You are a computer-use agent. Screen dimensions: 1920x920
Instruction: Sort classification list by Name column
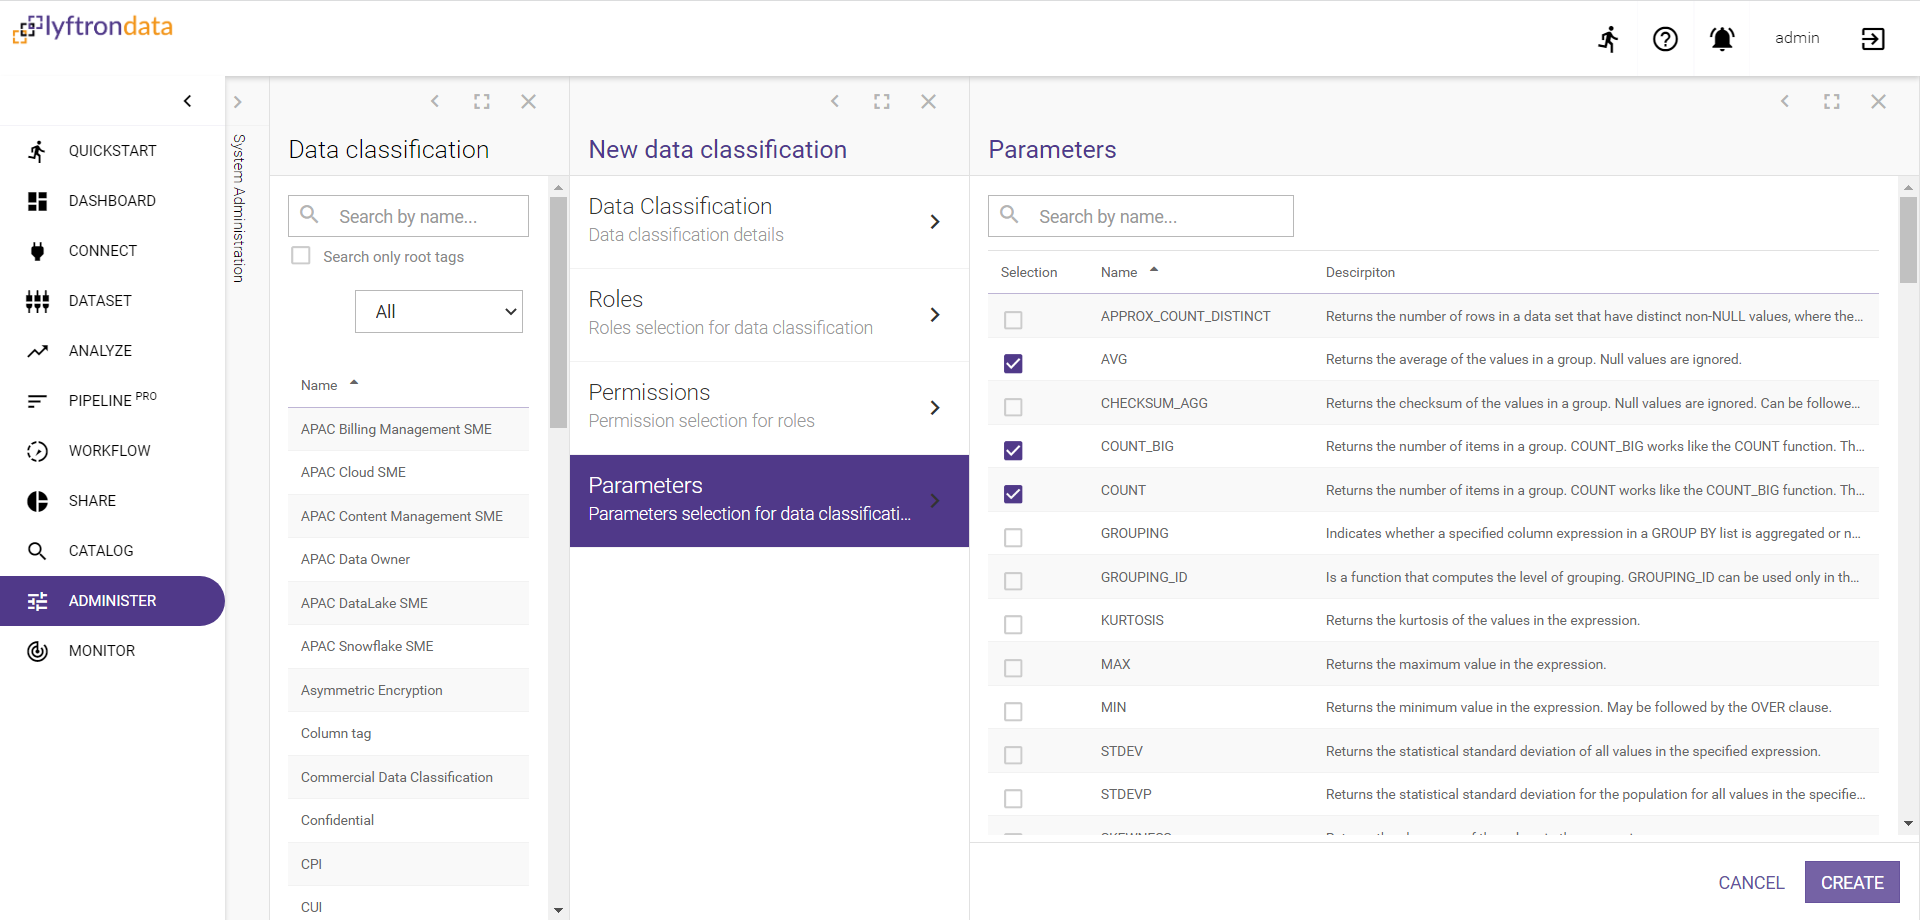(330, 385)
